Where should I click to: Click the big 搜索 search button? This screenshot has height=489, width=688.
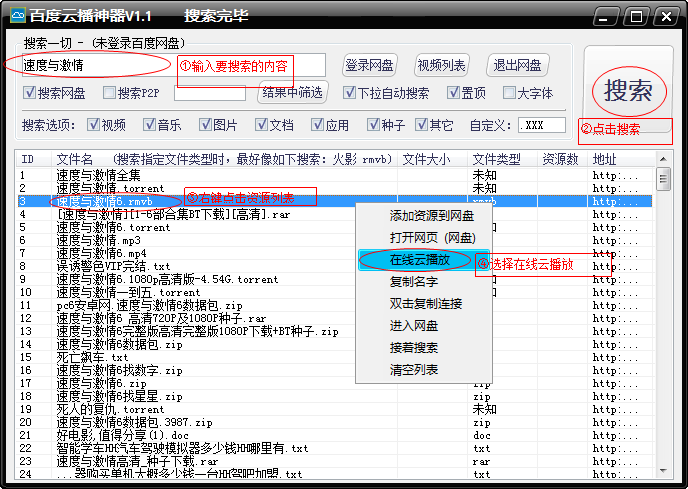pos(628,90)
